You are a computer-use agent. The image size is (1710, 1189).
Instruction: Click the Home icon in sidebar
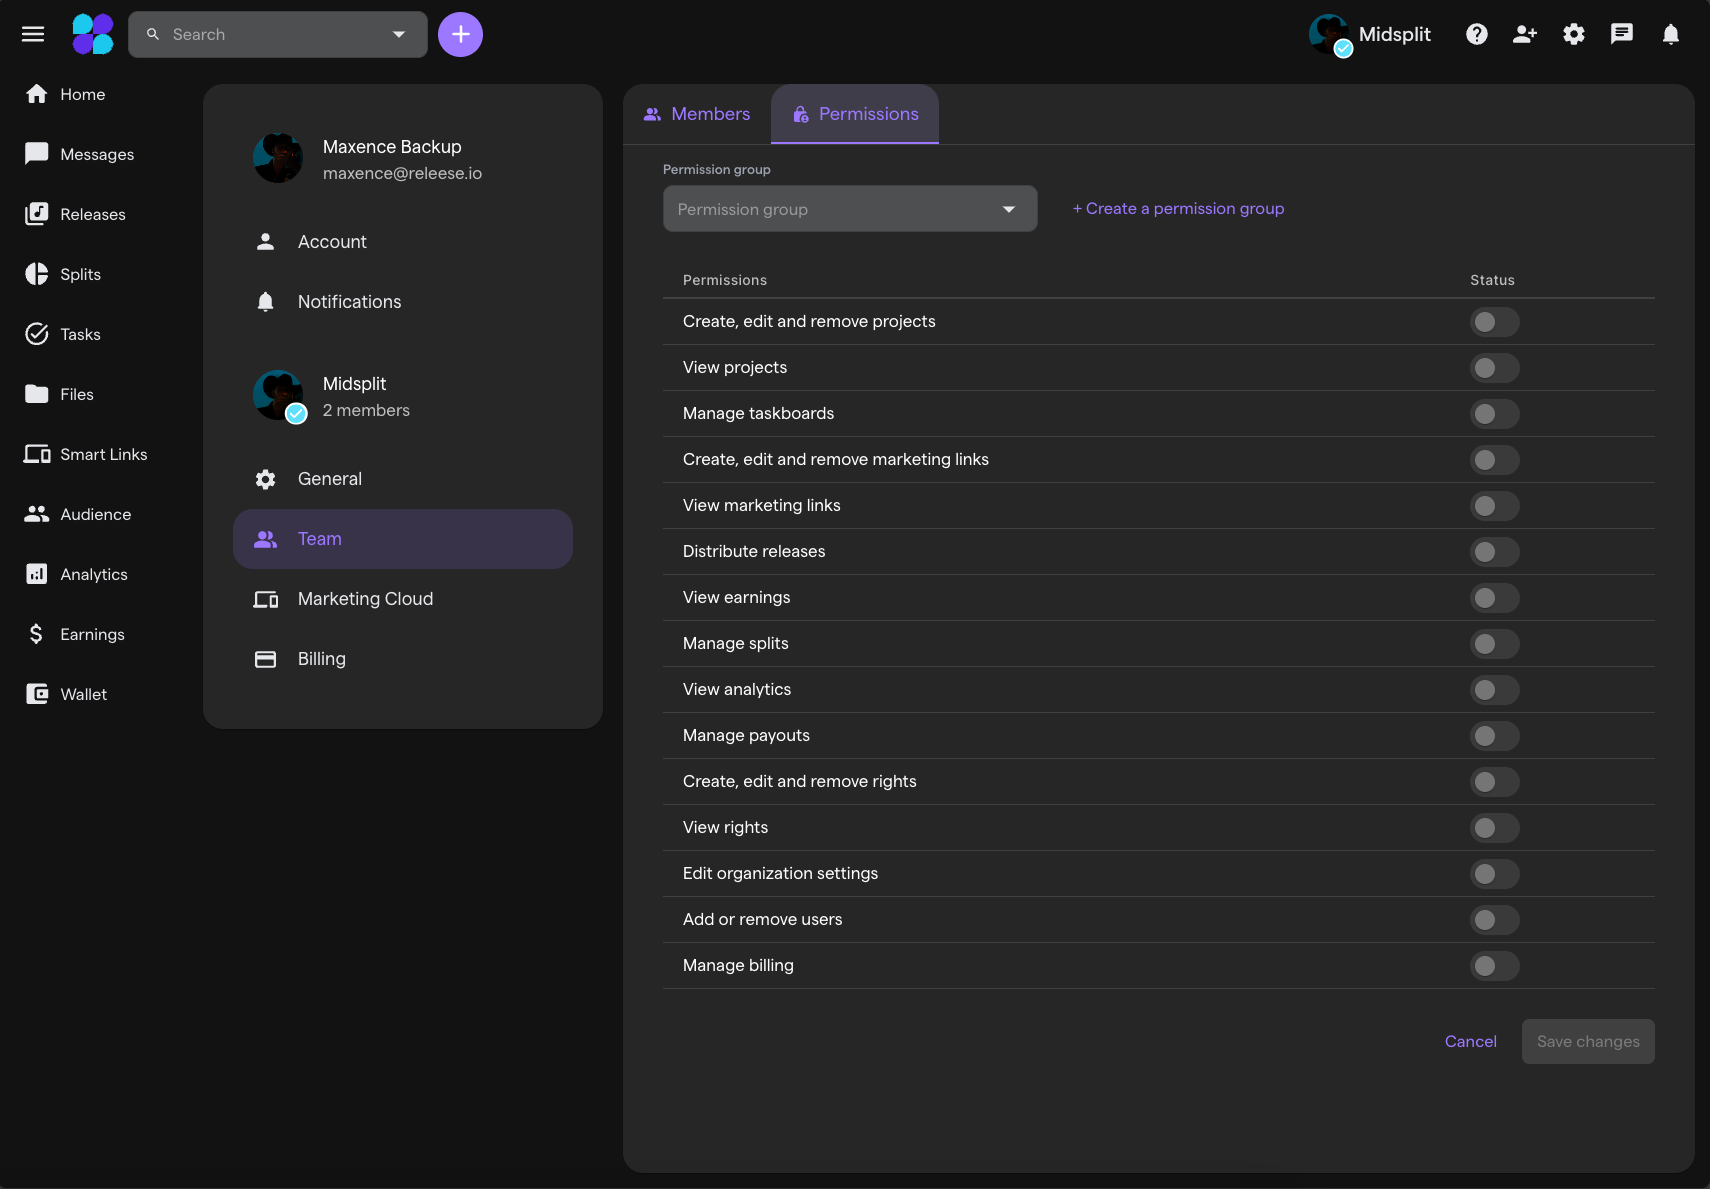(37, 94)
